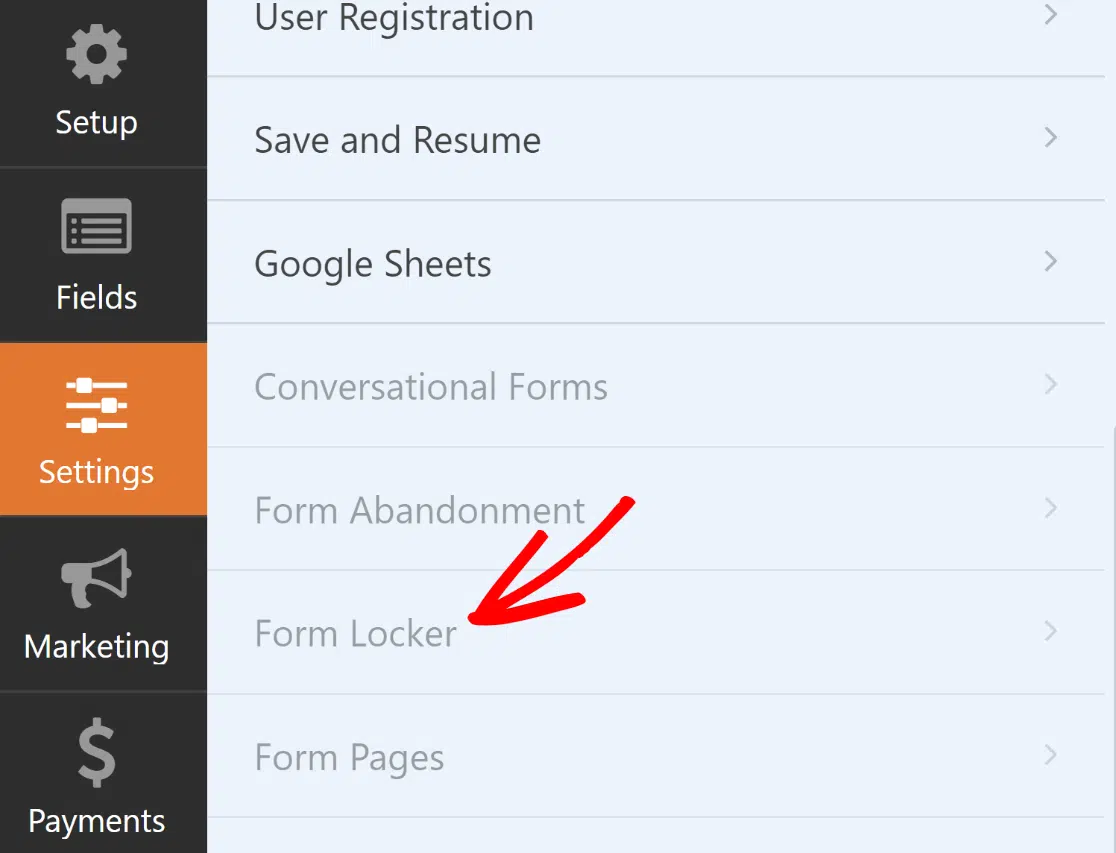Viewport: 1116px width, 853px height.
Task: Open the Setup tab label
Action: [x=96, y=122]
